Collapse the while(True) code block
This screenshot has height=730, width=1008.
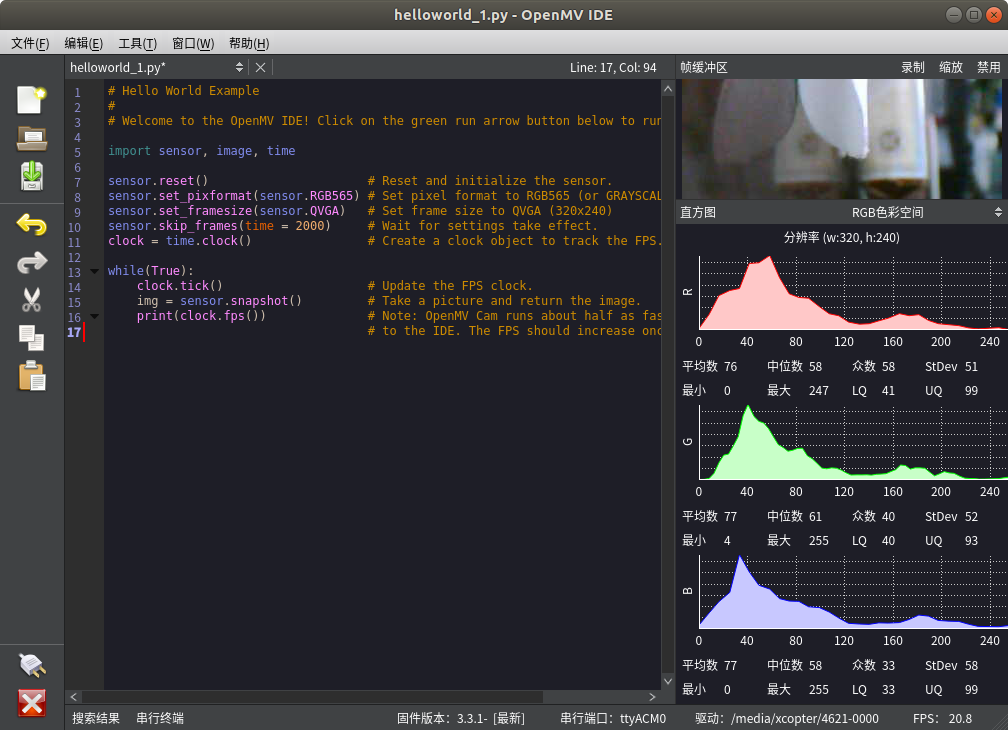click(x=94, y=270)
